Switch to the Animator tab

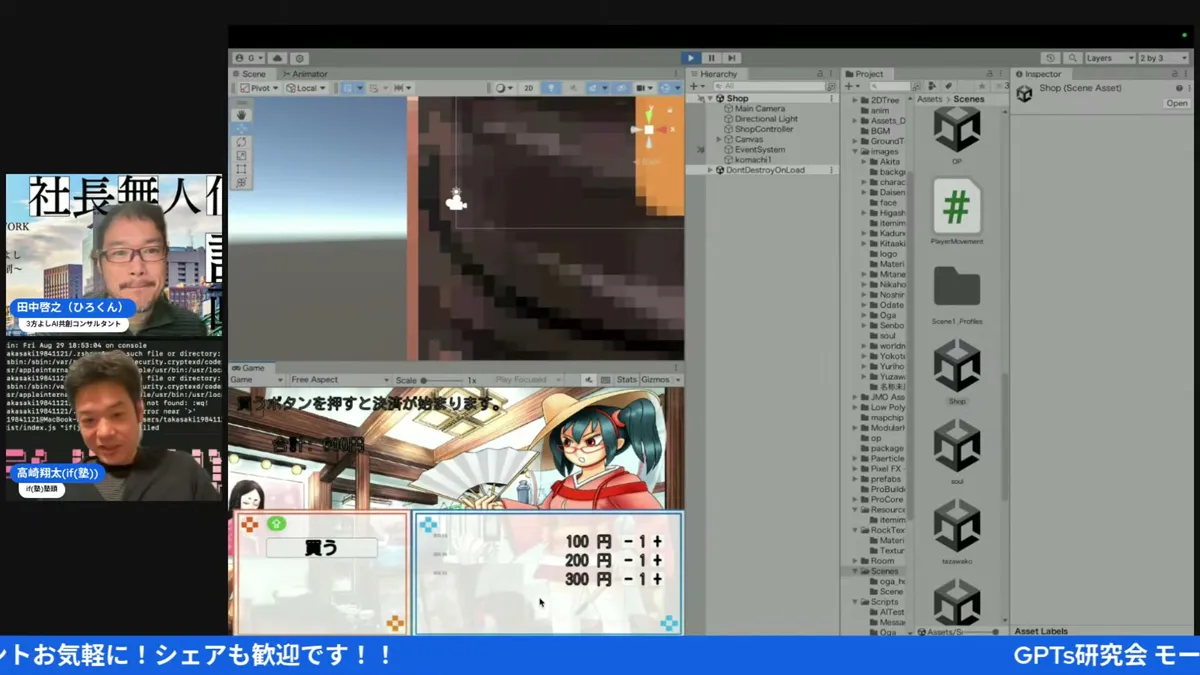click(x=305, y=74)
